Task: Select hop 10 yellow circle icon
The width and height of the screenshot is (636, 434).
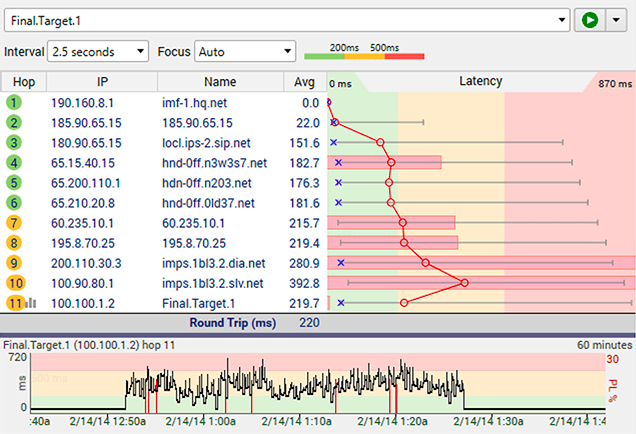Action: point(15,283)
